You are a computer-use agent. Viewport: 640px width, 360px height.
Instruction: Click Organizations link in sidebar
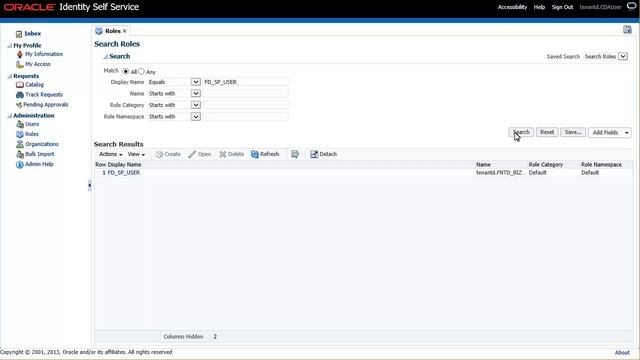pyautogui.click(x=42, y=144)
